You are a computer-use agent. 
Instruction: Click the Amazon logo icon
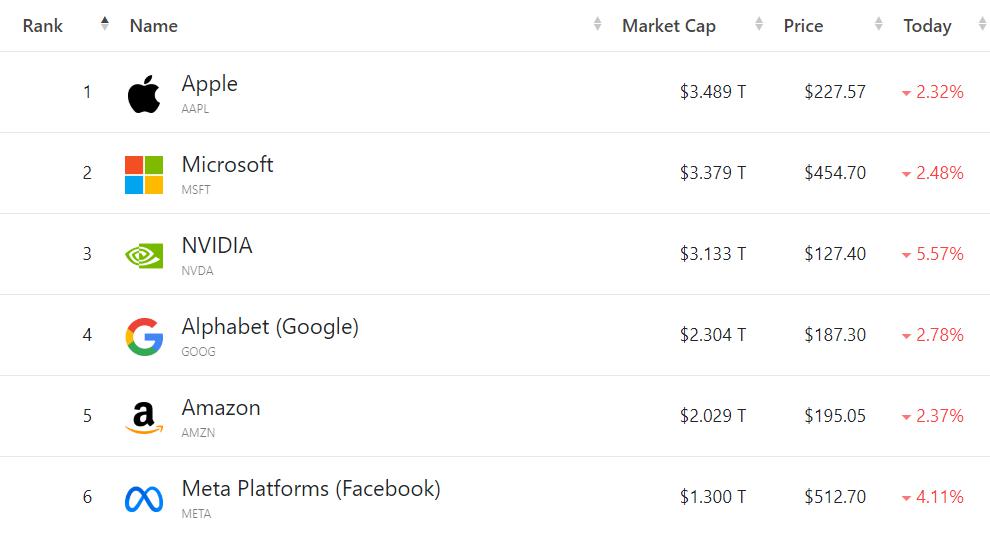(x=144, y=418)
